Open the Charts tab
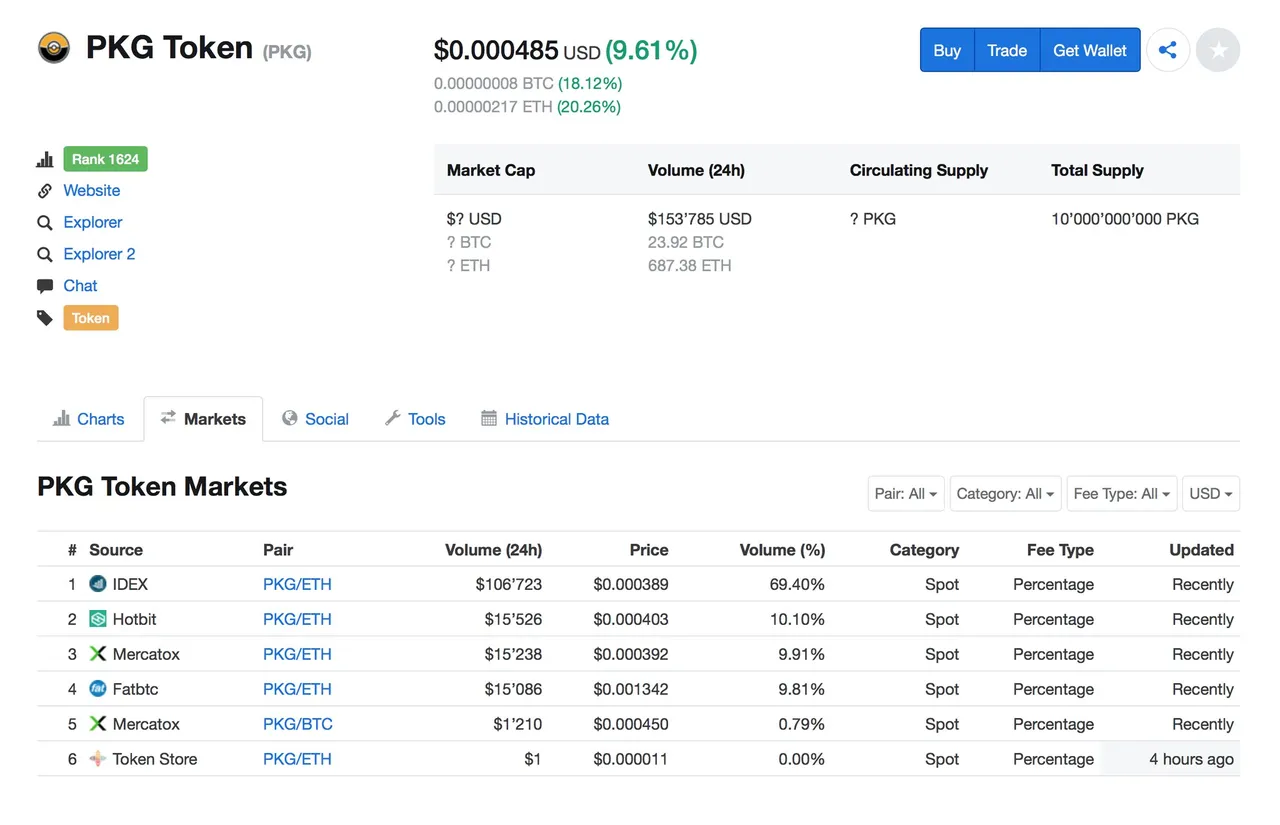This screenshot has height=825, width=1280. pyautogui.click(x=89, y=419)
